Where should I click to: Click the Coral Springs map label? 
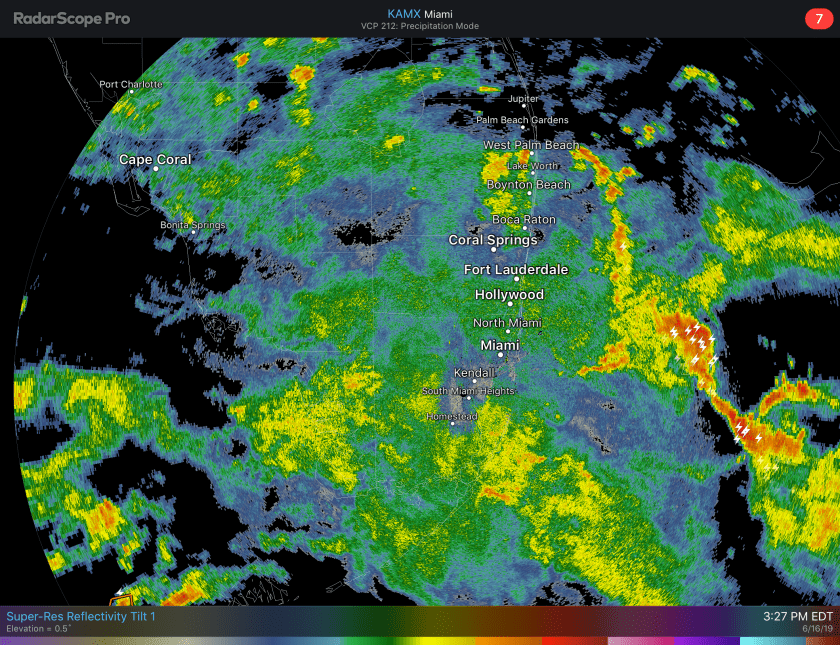(x=493, y=240)
